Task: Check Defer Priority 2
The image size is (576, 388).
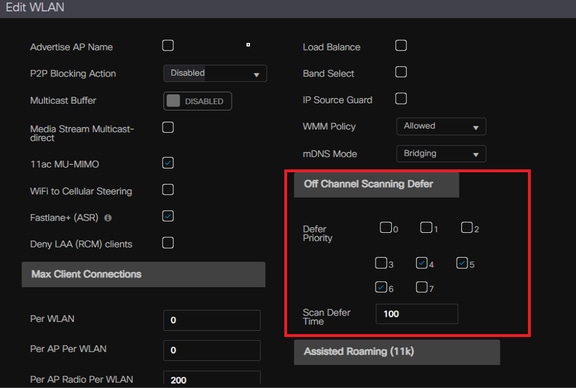Action: (x=467, y=227)
